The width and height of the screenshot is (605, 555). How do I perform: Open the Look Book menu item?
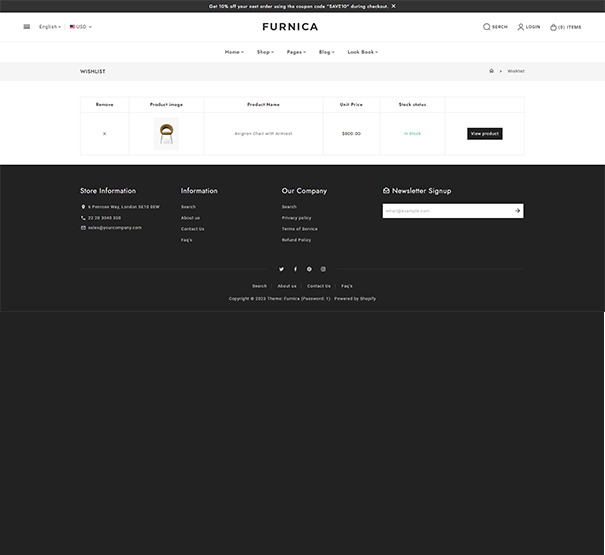(362, 51)
